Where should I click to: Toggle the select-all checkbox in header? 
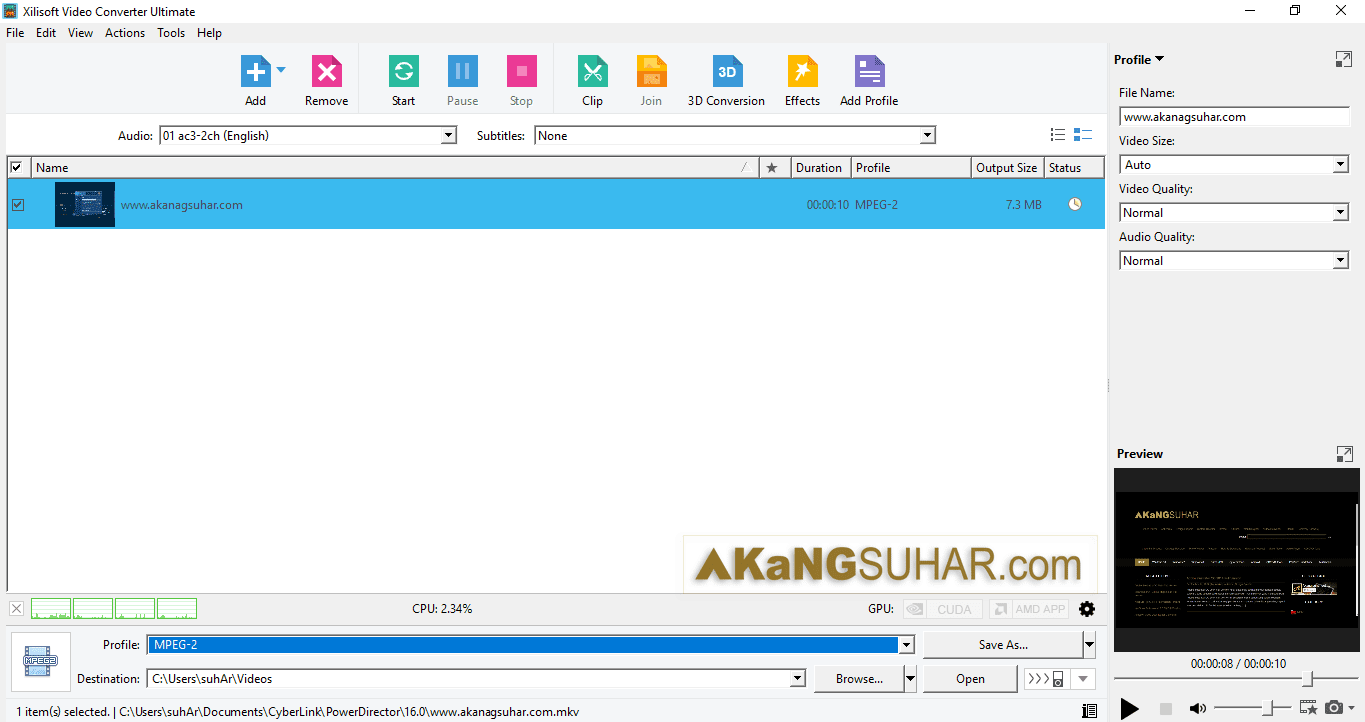click(x=16, y=167)
